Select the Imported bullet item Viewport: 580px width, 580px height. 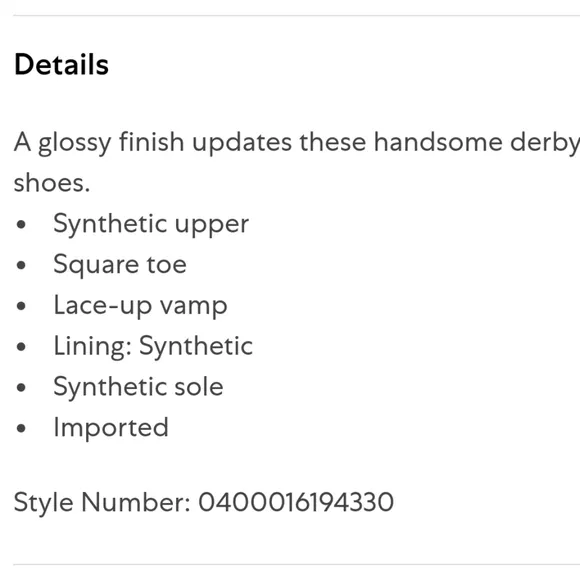pos(111,428)
